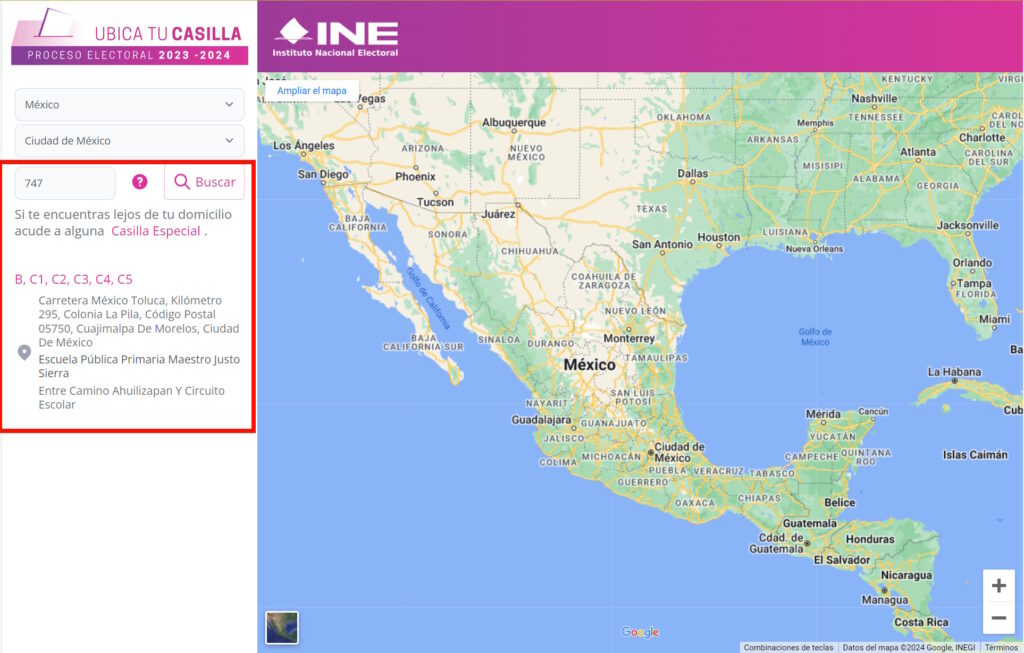Switch to satellite view via the map inset thumbnail
The image size is (1024, 653).
[x=281, y=628]
